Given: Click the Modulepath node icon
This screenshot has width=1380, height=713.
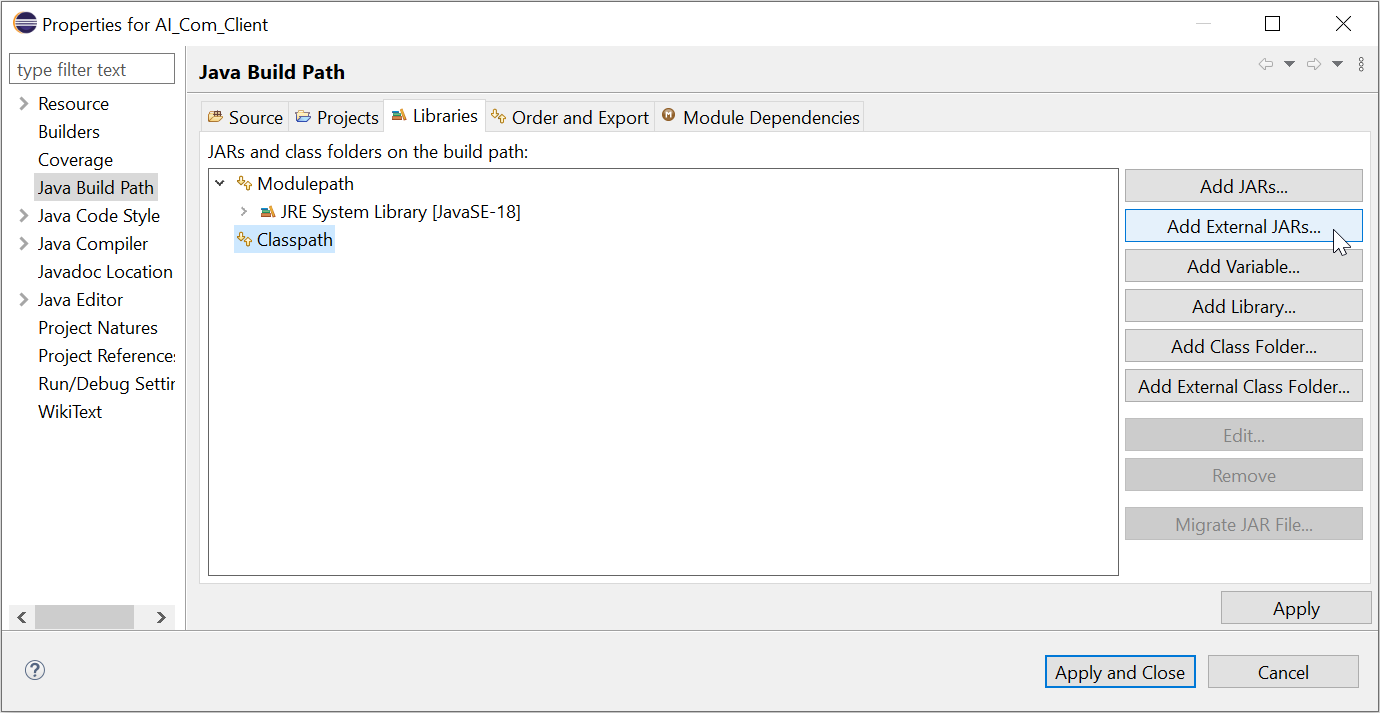Looking at the screenshot, I should point(244,184).
